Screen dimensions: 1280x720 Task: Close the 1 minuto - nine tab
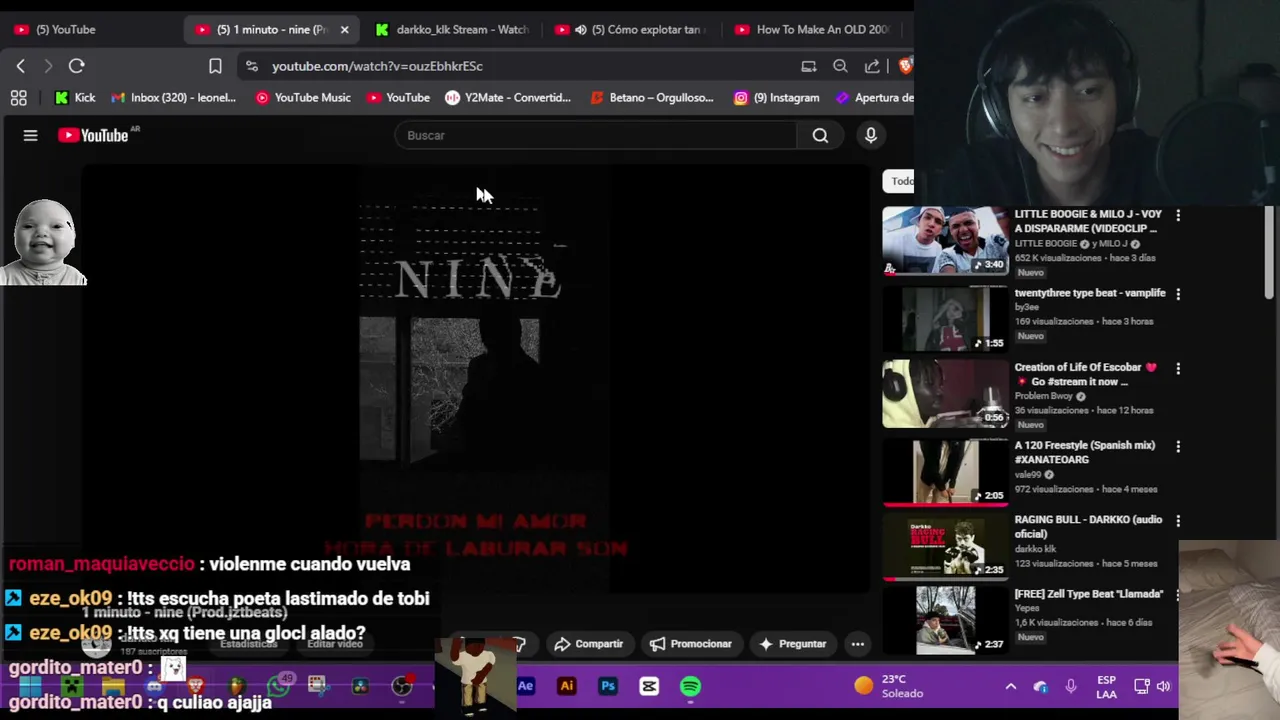[345, 30]
